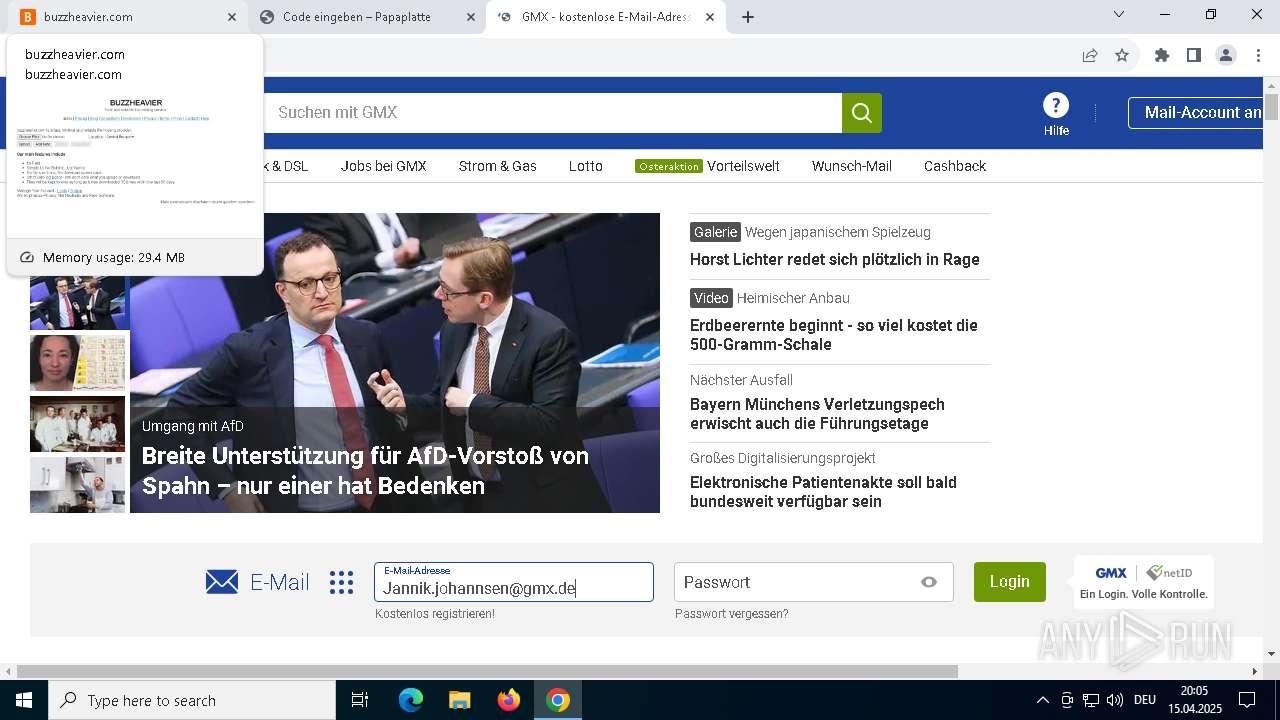Launch Microsoft Edge from taskbar
This screenshot has width=1280, height=720.
point(411,700)
